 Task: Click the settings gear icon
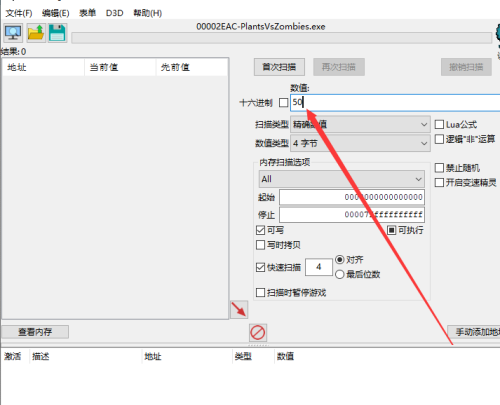pyautogui.click(x=498, y=33)
